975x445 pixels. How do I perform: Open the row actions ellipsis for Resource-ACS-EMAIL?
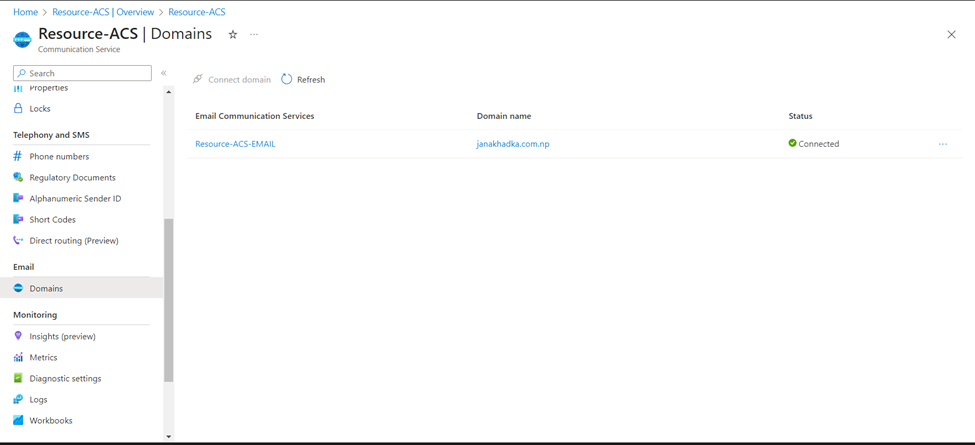[943, 144]
